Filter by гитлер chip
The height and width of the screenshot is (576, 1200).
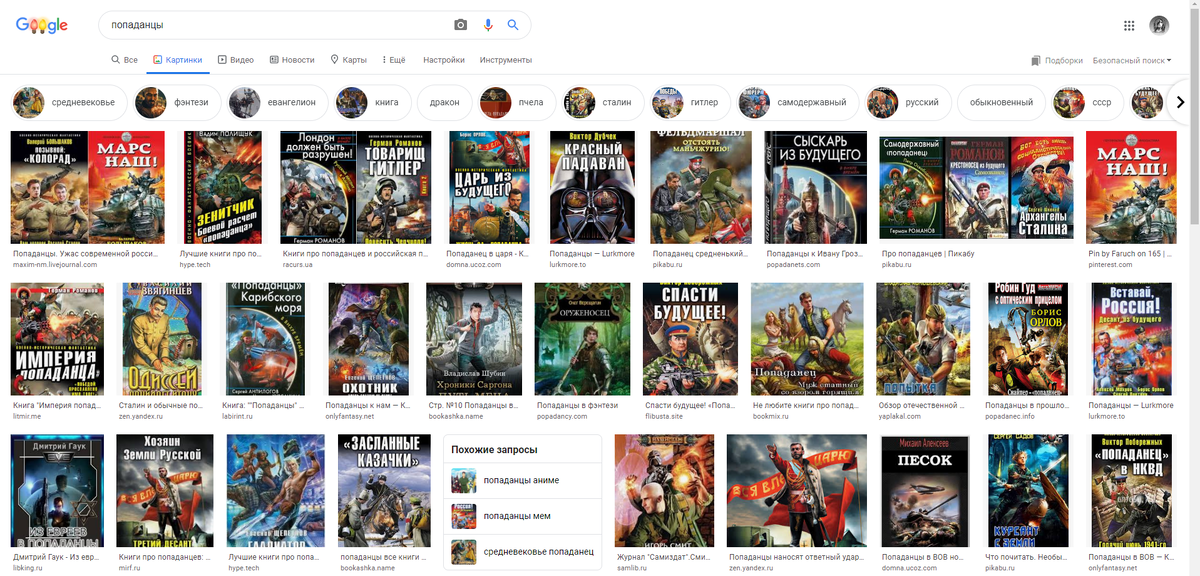[688, 102]
